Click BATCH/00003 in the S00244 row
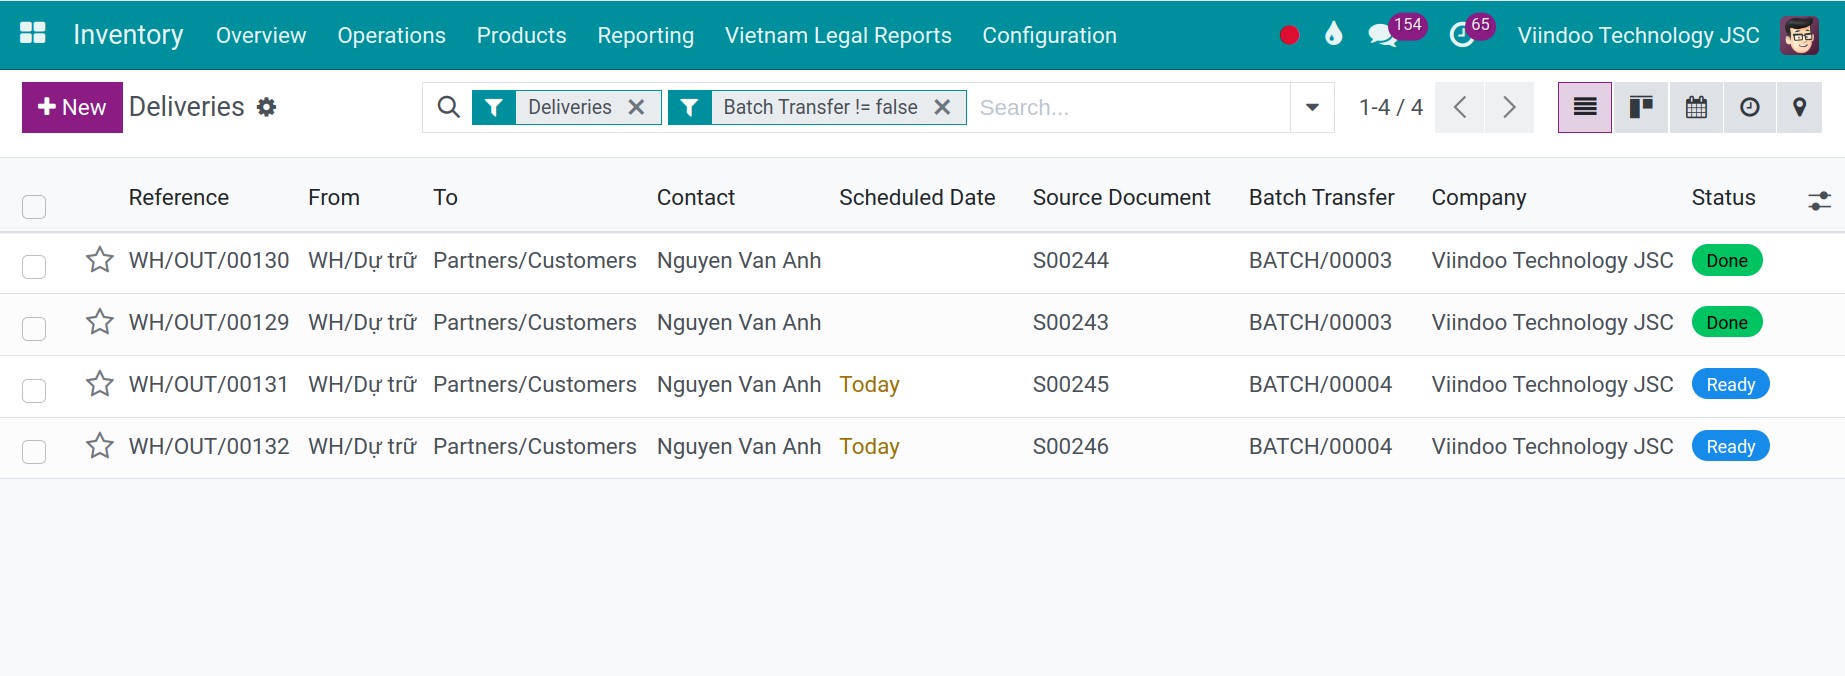This screenshot has height=676, width=1845. 1320,260
